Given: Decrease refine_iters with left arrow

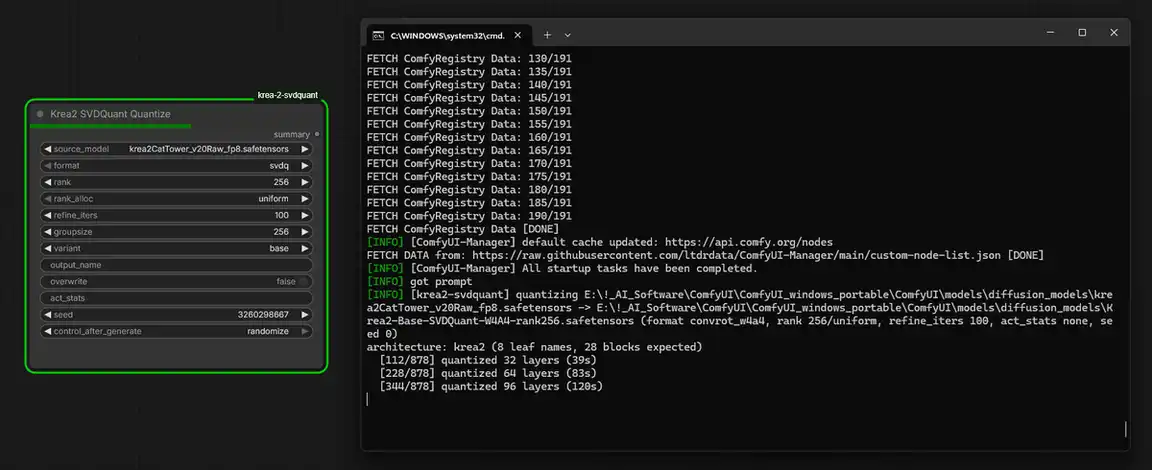Looking at the screenshot, I should tap(48, 215).
